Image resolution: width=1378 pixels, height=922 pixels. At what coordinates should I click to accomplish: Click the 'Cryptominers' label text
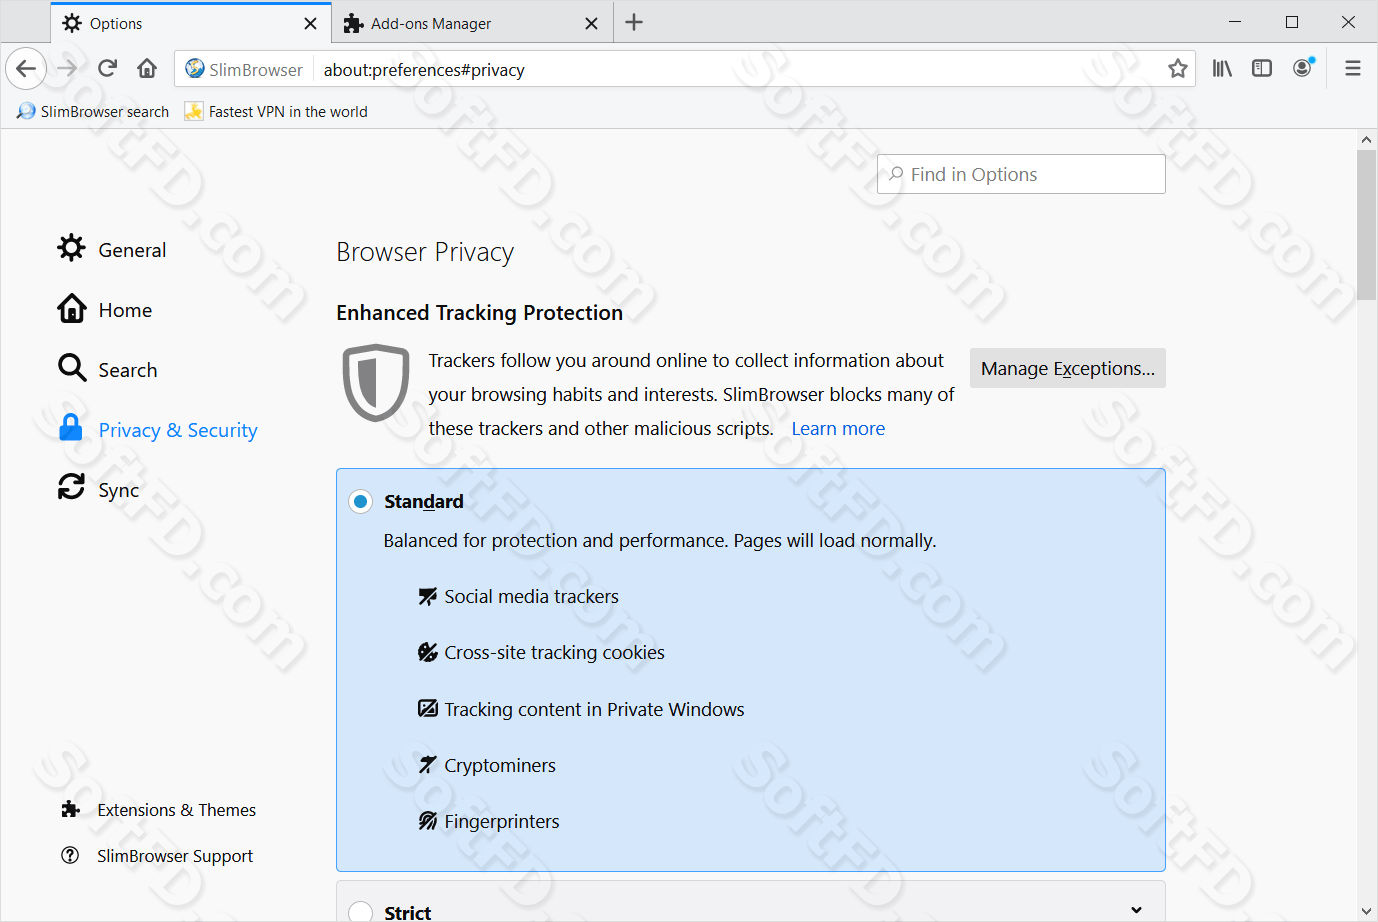click(x=500, y=765)
